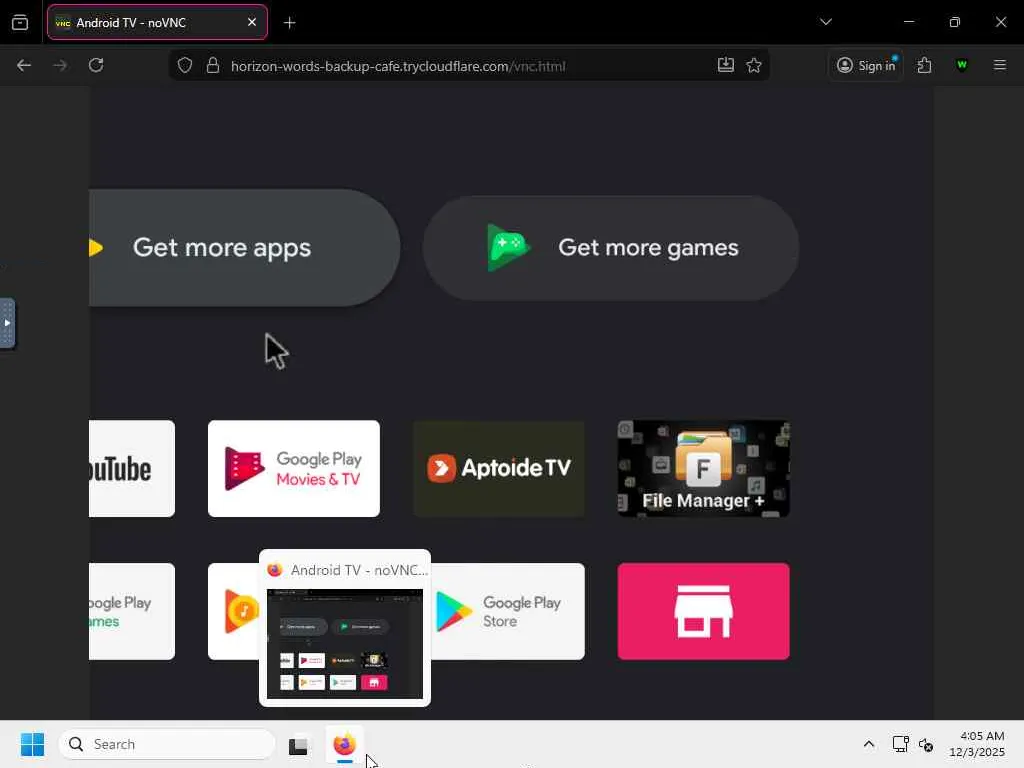
Task: Open the YouTube app tile
Action: pyautogui.click(x=132, y=469)
